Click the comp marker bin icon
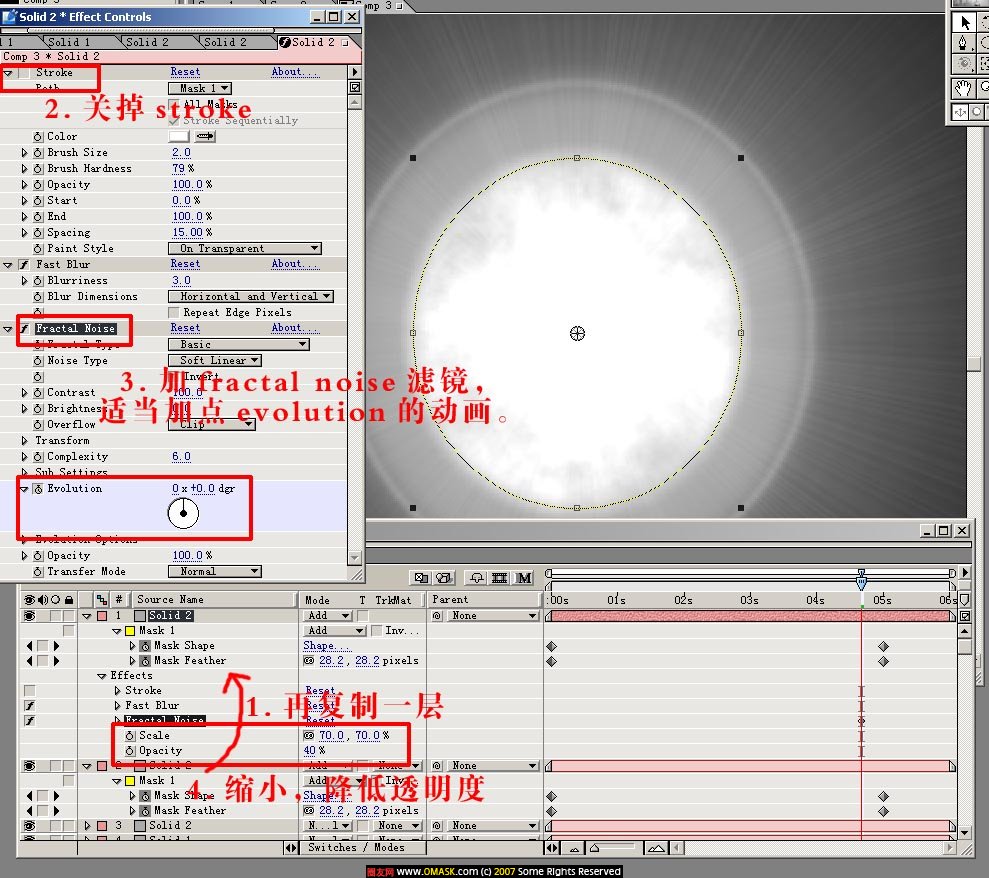This screenshot has height=878, width=989. [964, 599]
